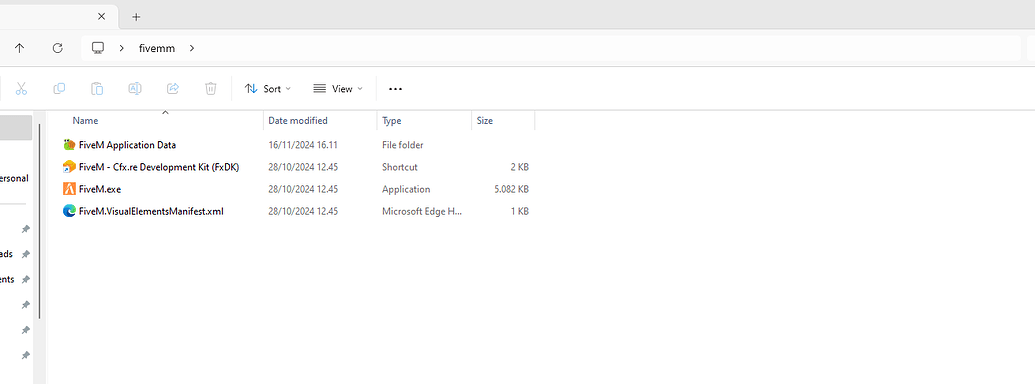
Task: Refresh the current folder view
Action: [x=57, y=48]
